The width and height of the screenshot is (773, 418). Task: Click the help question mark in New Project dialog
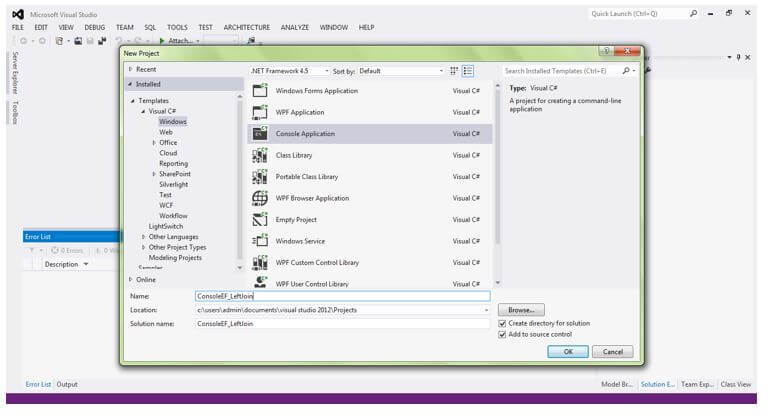606,51
